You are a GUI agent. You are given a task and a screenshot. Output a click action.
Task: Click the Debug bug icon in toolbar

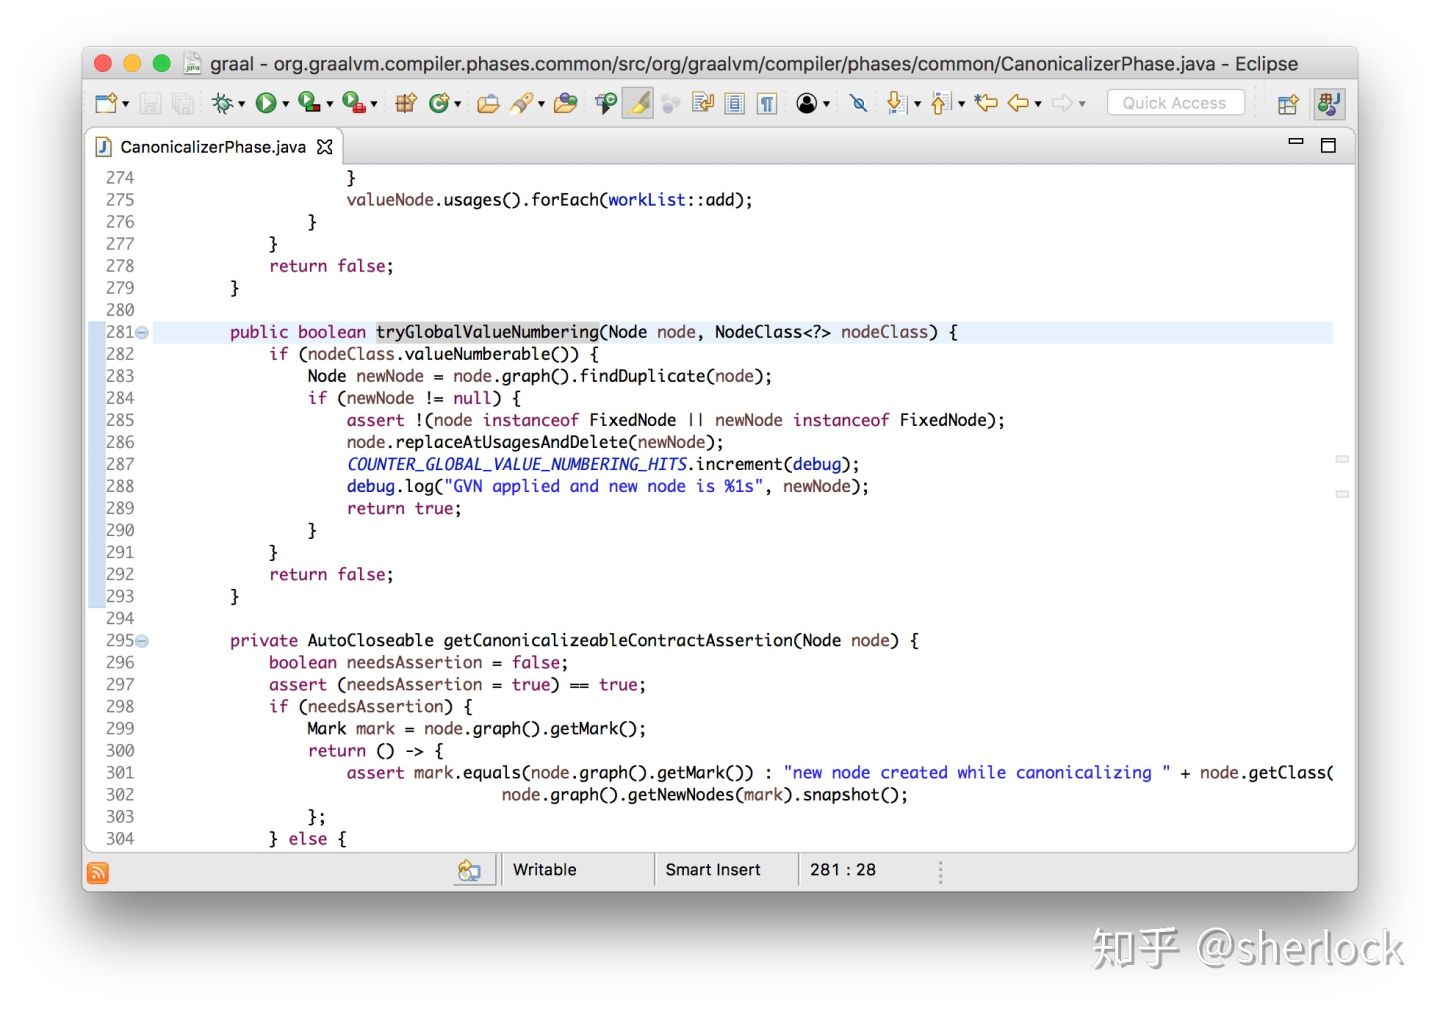click(223, 103)
